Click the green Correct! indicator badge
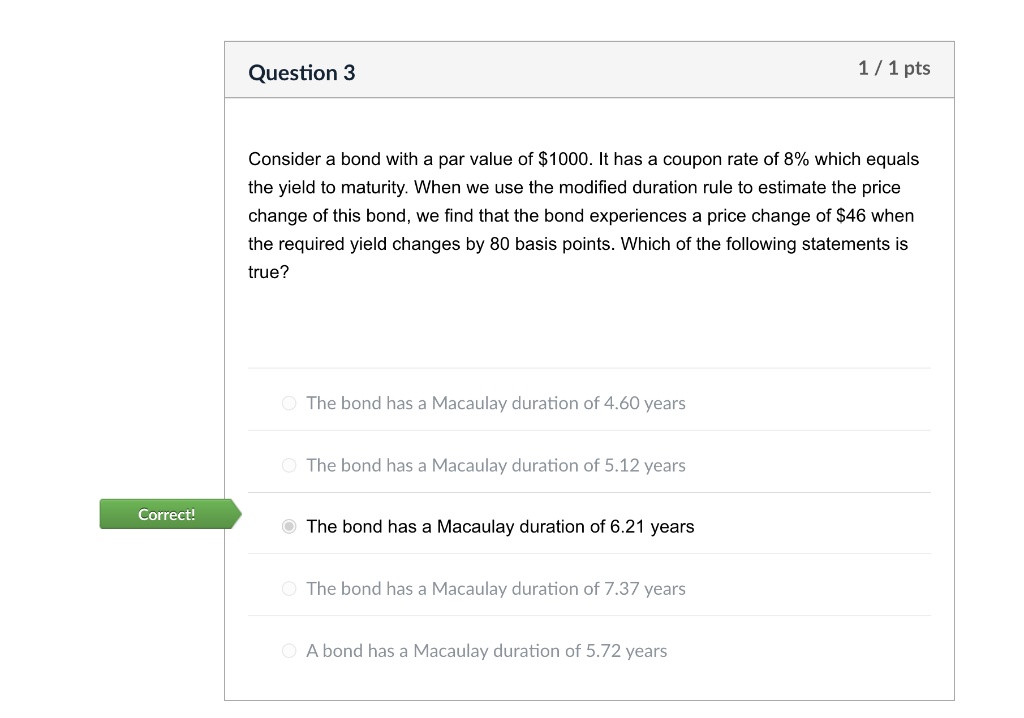 coord(166,514)
